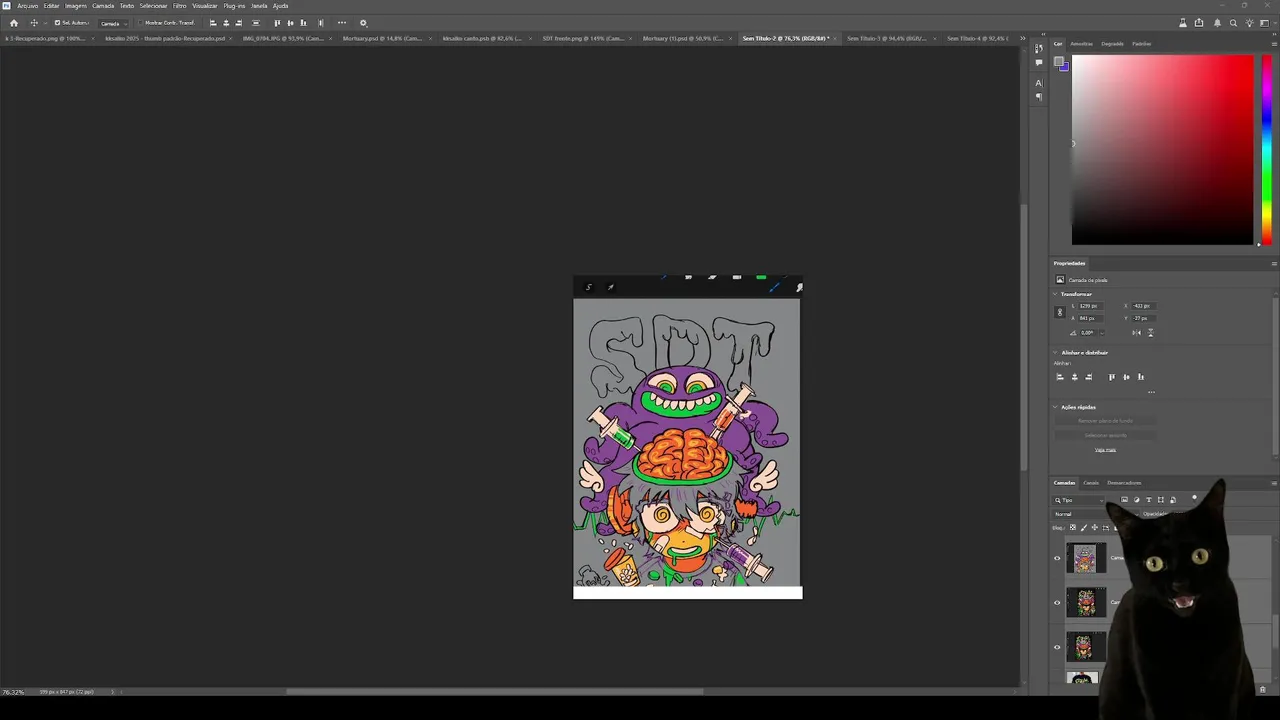1280x720 pixels.
Task: Open the Camada auto-select dropdown
Action: 114,23
